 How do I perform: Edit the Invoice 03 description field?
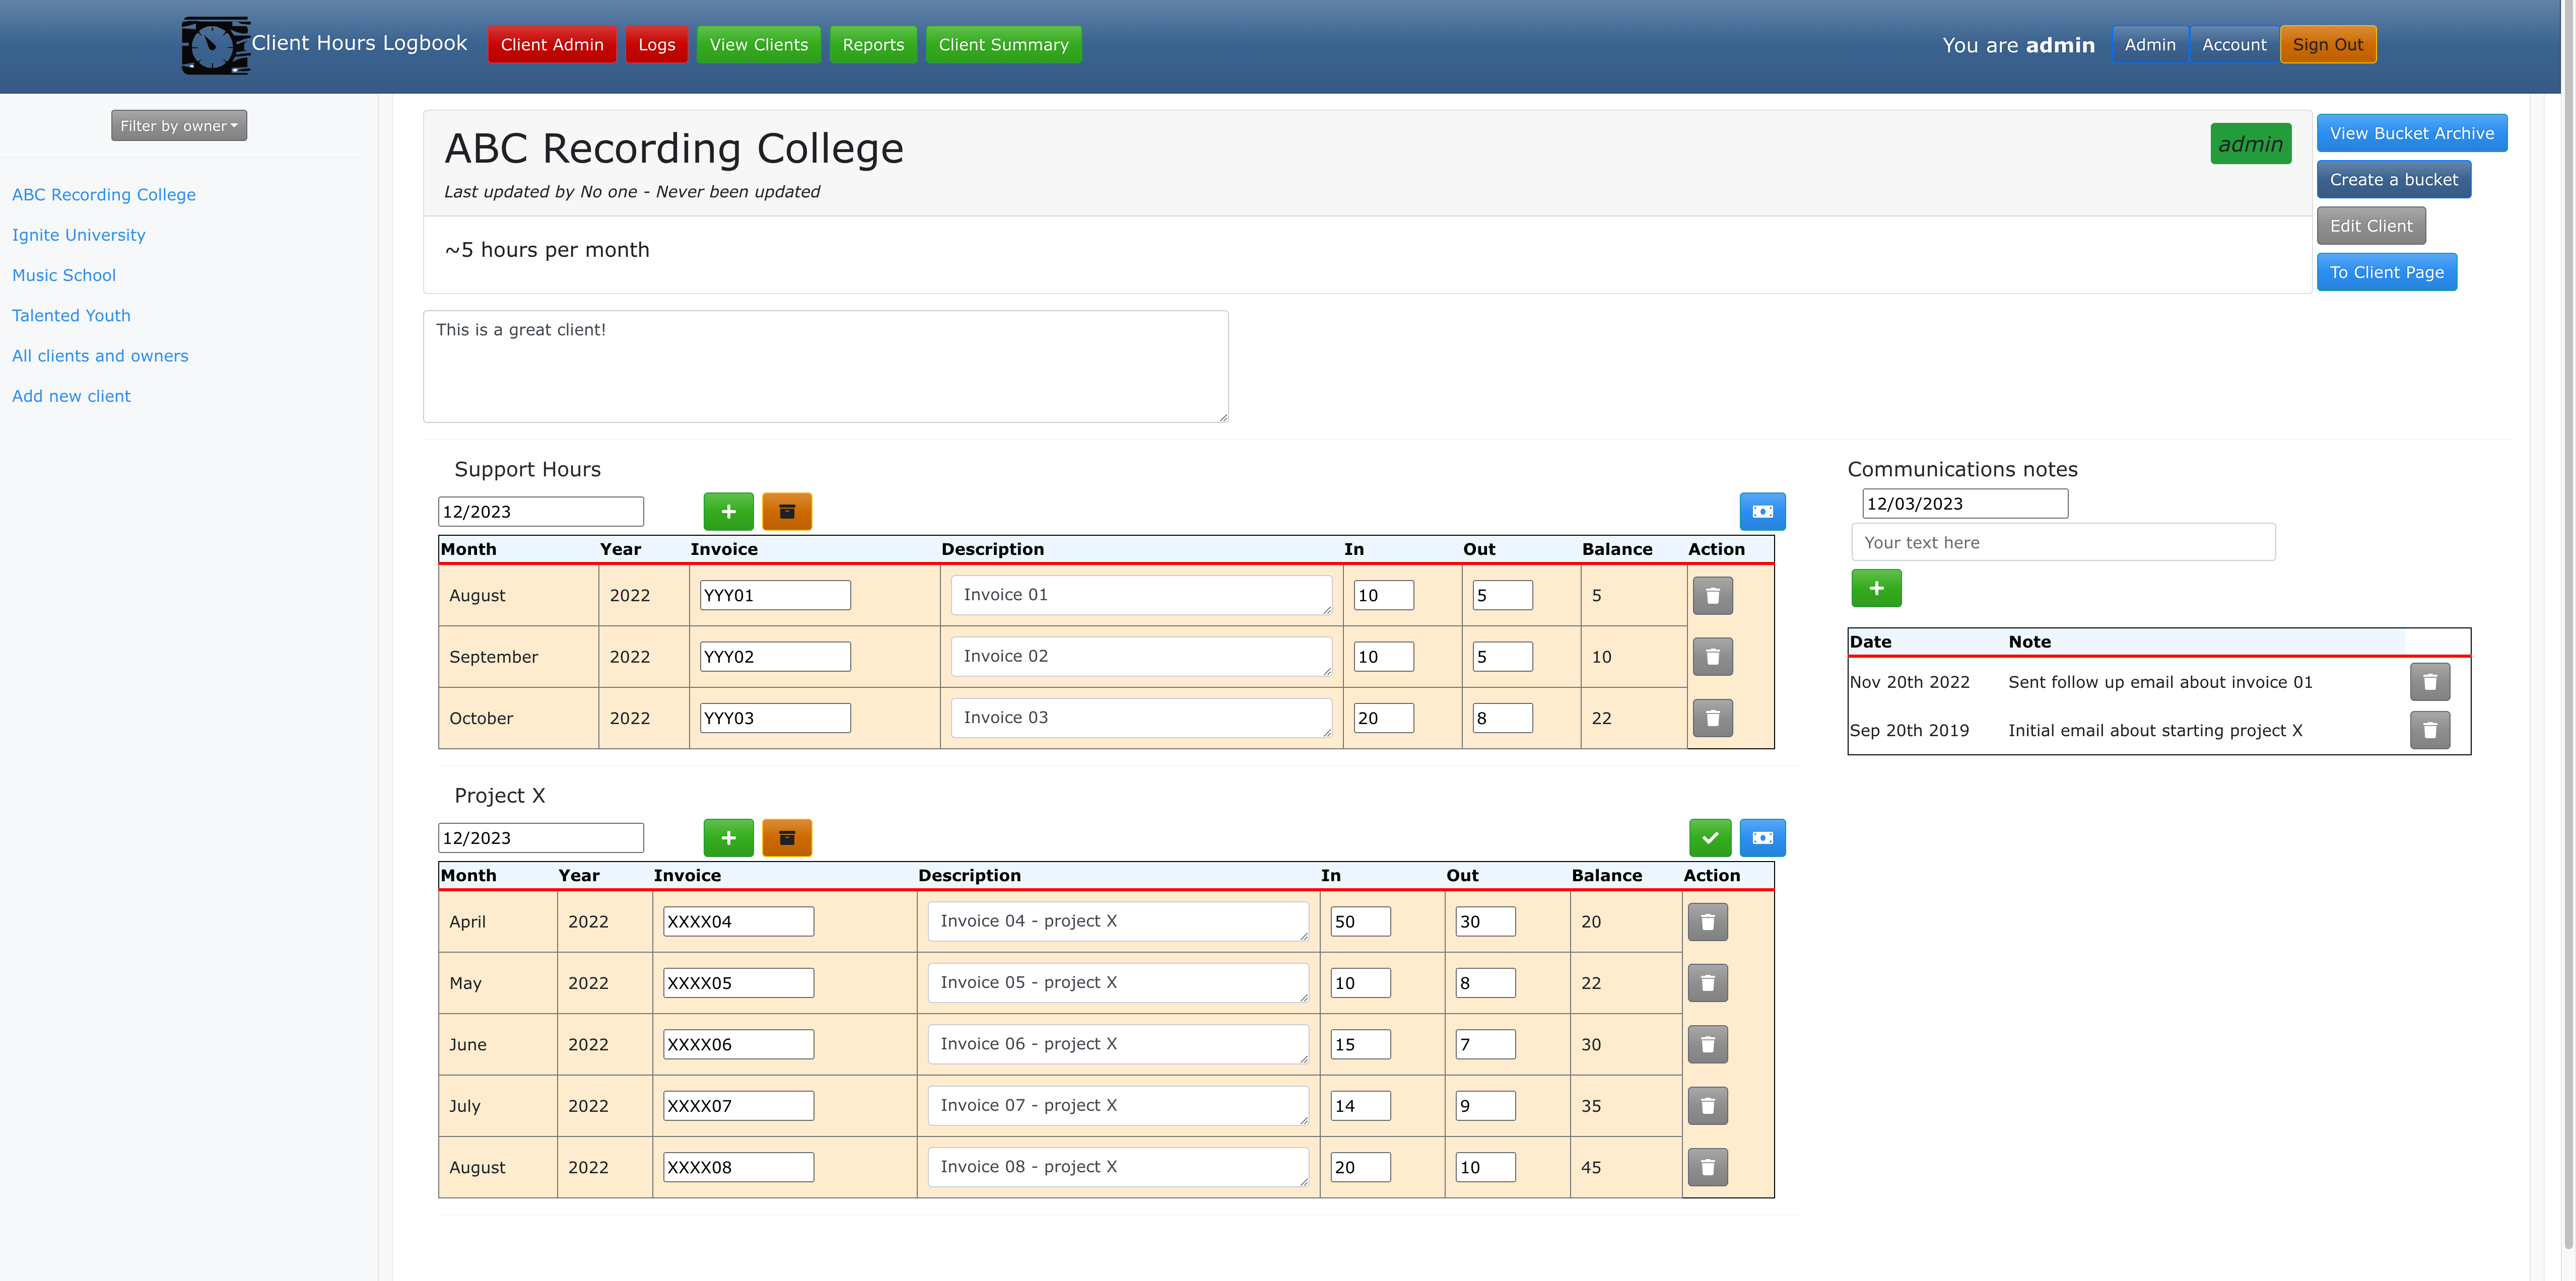click(x=1141, y=717)
